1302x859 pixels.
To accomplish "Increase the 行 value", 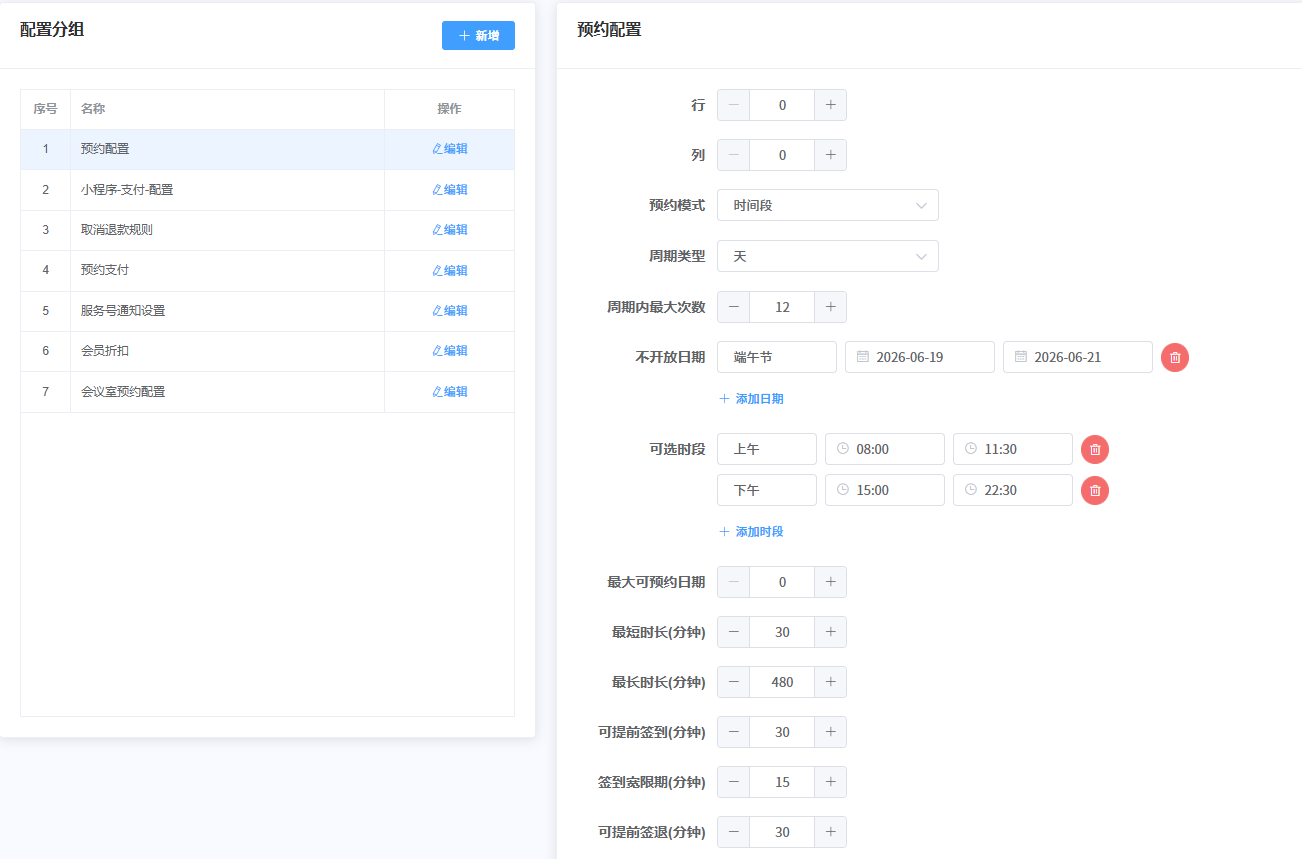I will pos(831,105).
